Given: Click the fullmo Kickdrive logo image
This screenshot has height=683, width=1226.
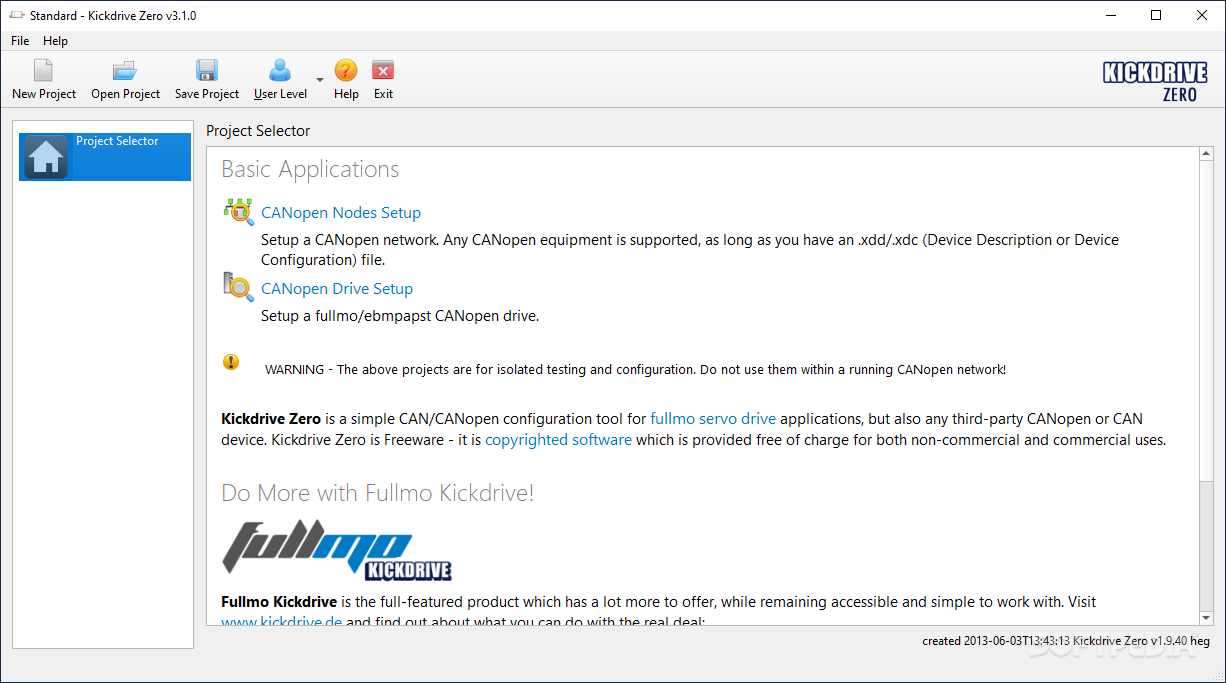Looking at the screenshot, I should click(x=337, y=548).
